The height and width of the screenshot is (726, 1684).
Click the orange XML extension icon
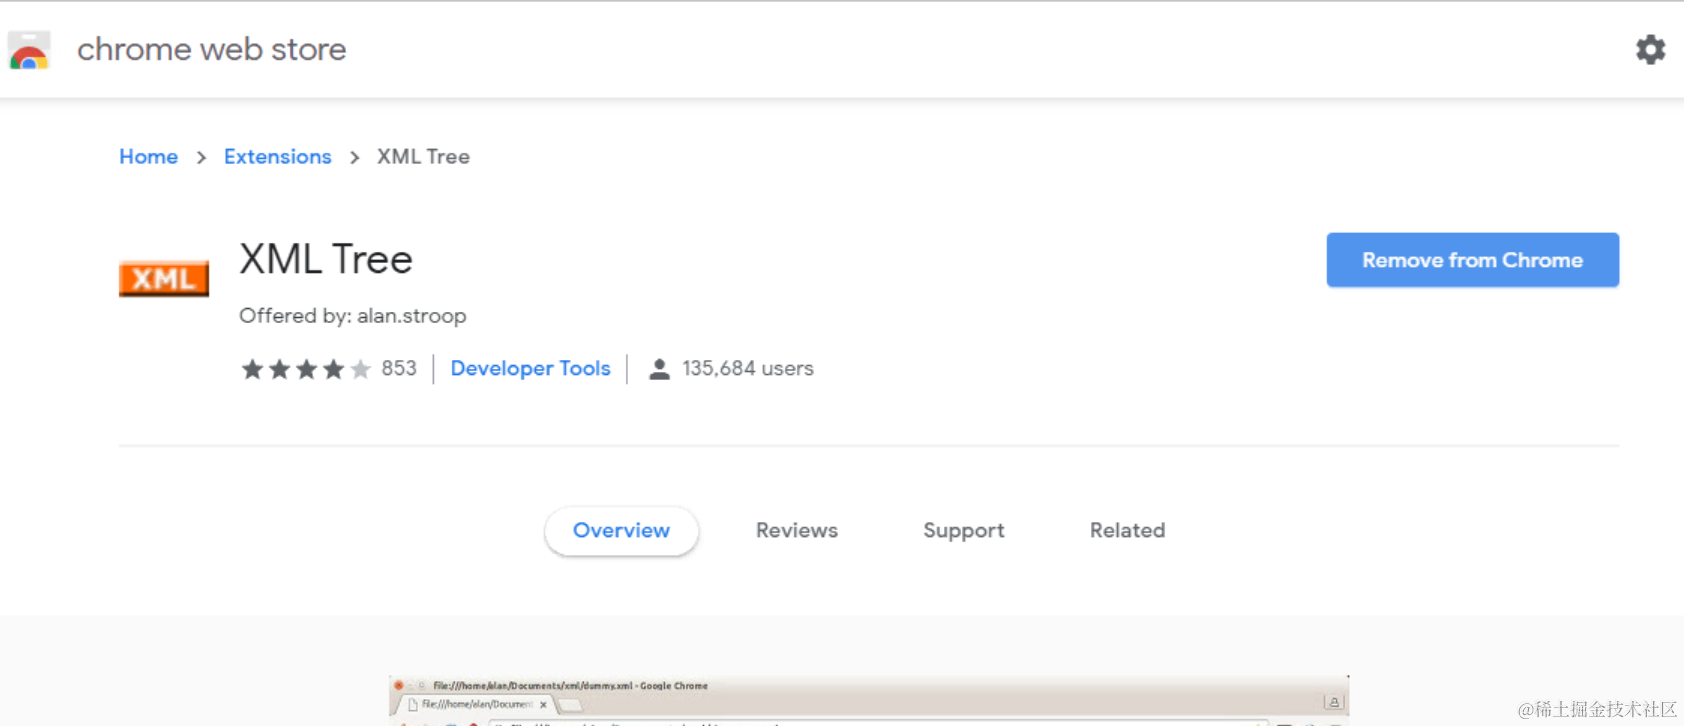[164, 279]
